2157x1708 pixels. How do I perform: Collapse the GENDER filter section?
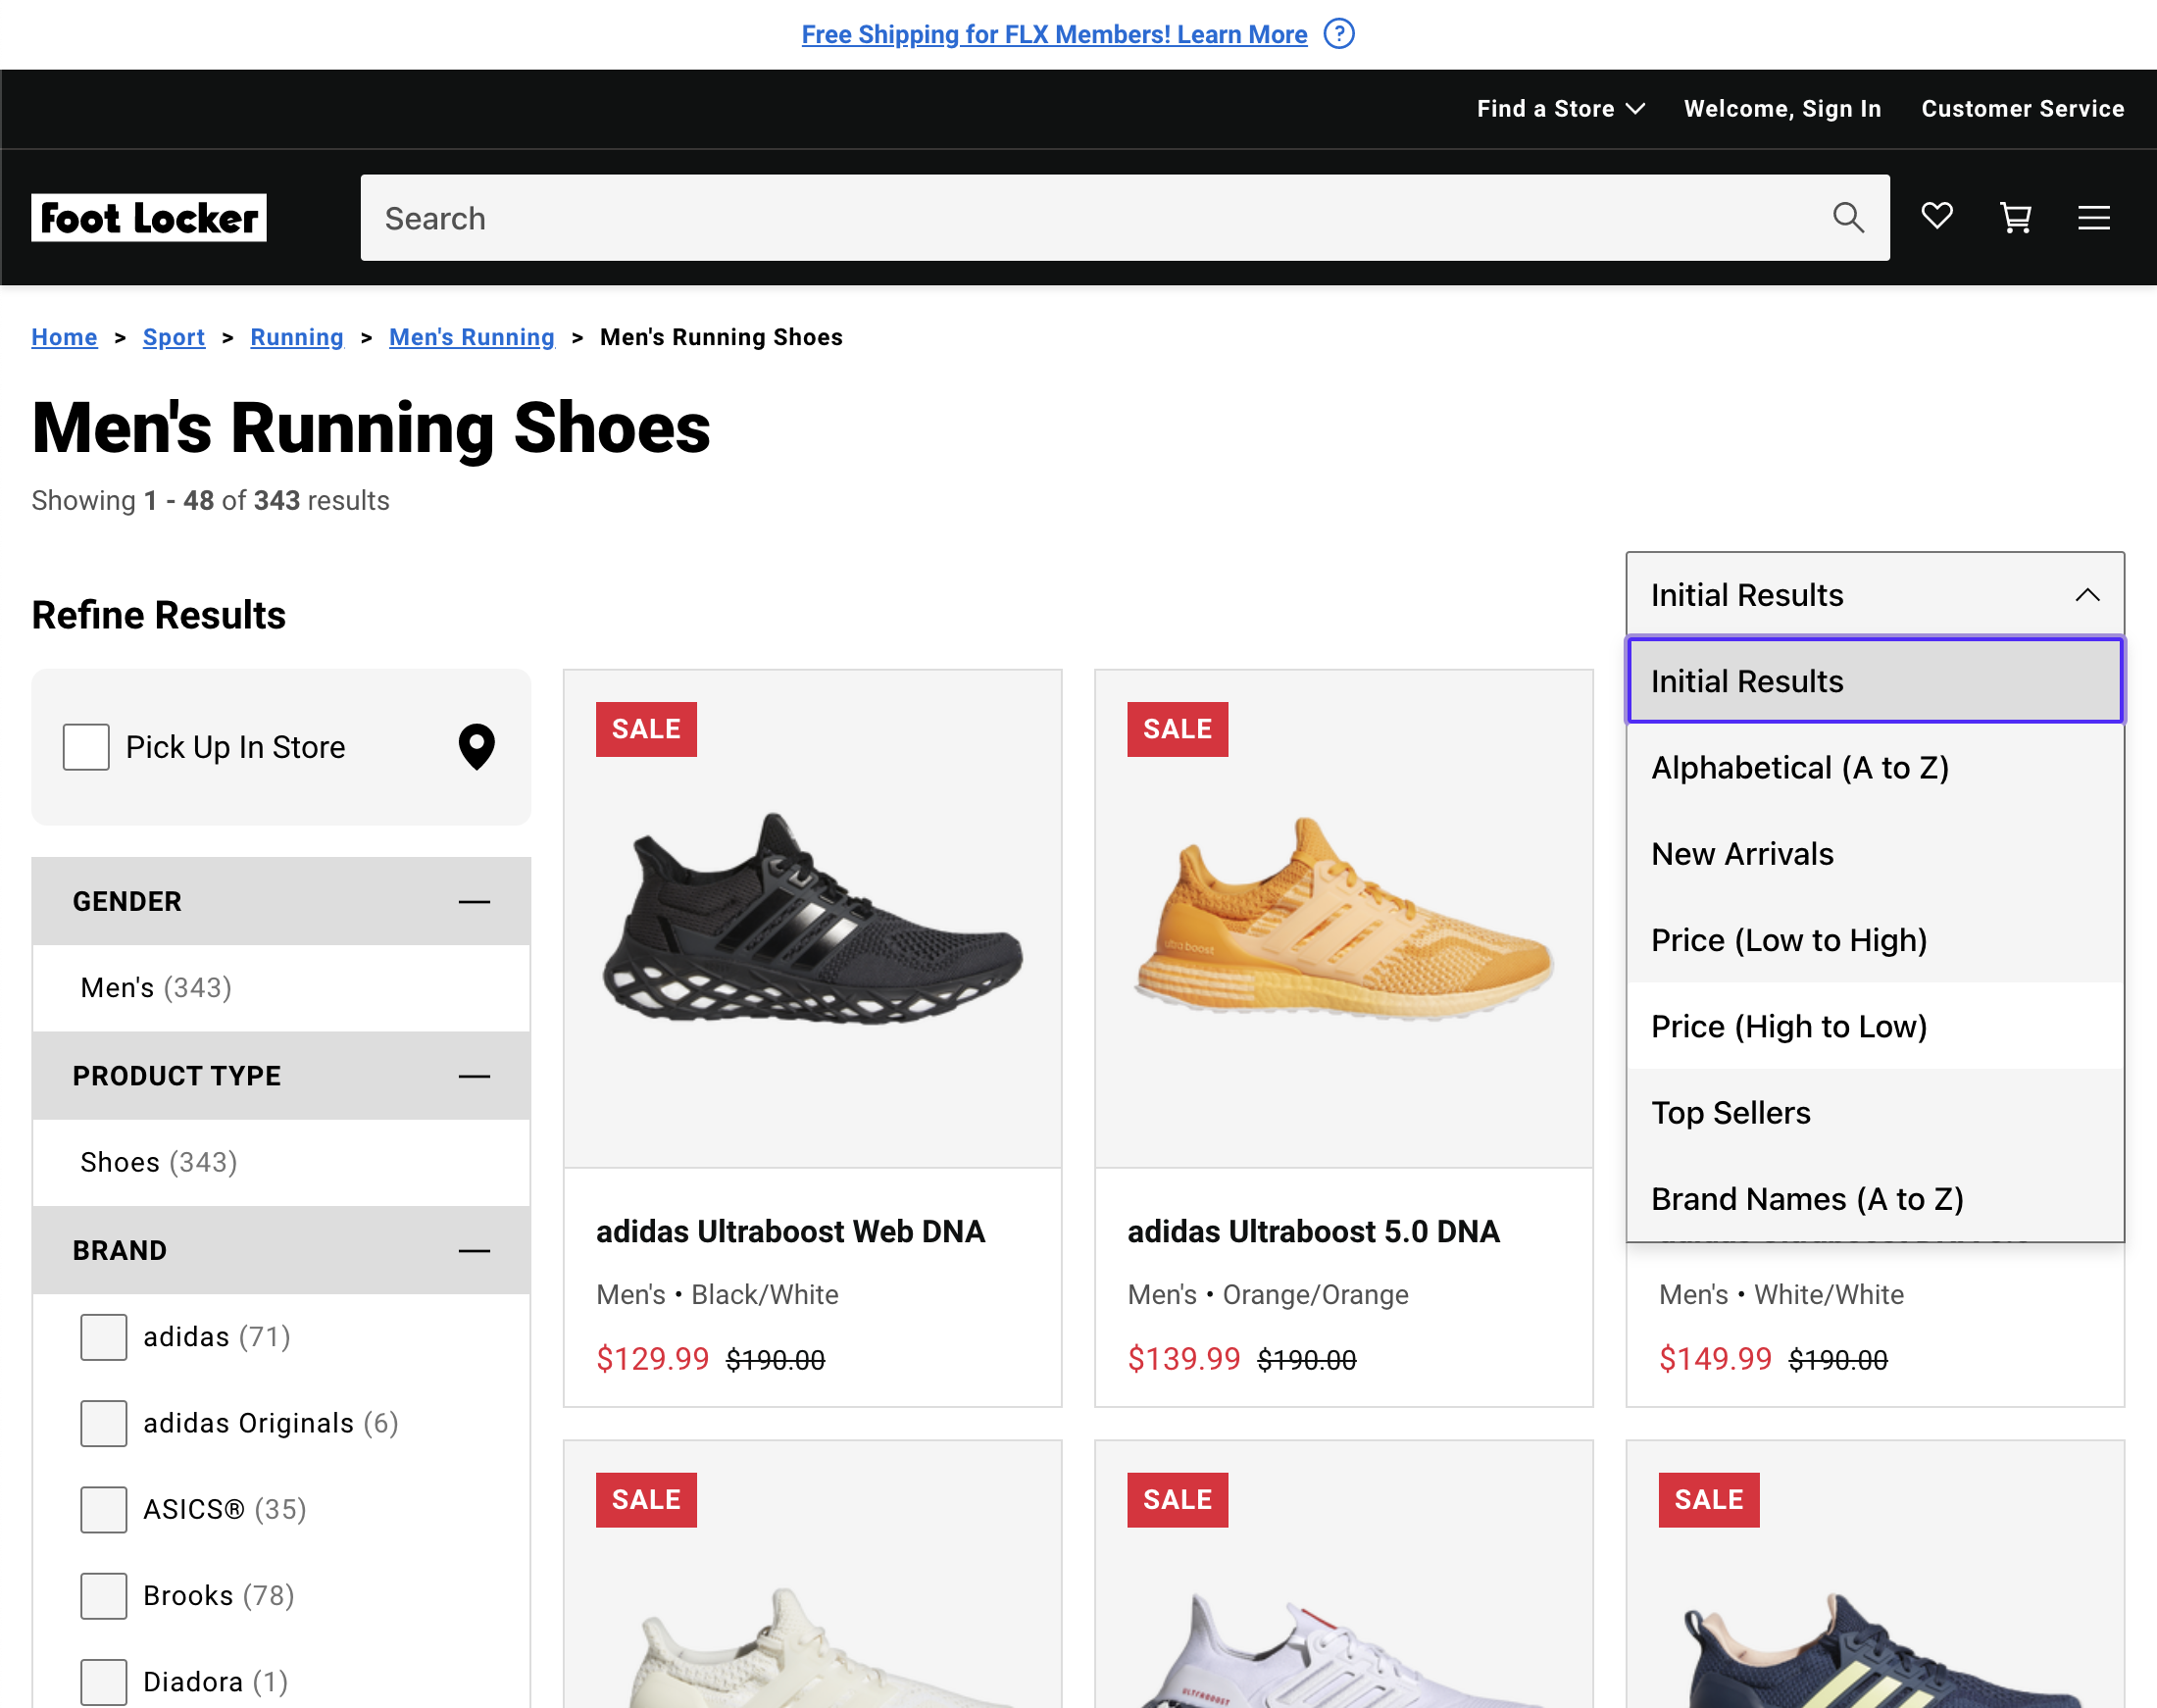[474, 901]
